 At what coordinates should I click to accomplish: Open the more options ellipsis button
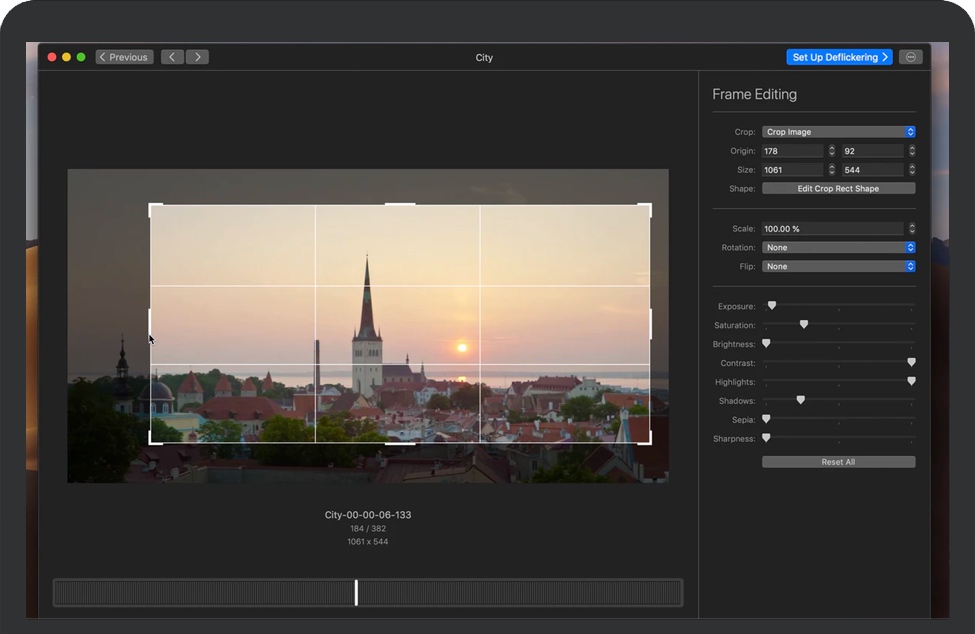coord(910,57)
